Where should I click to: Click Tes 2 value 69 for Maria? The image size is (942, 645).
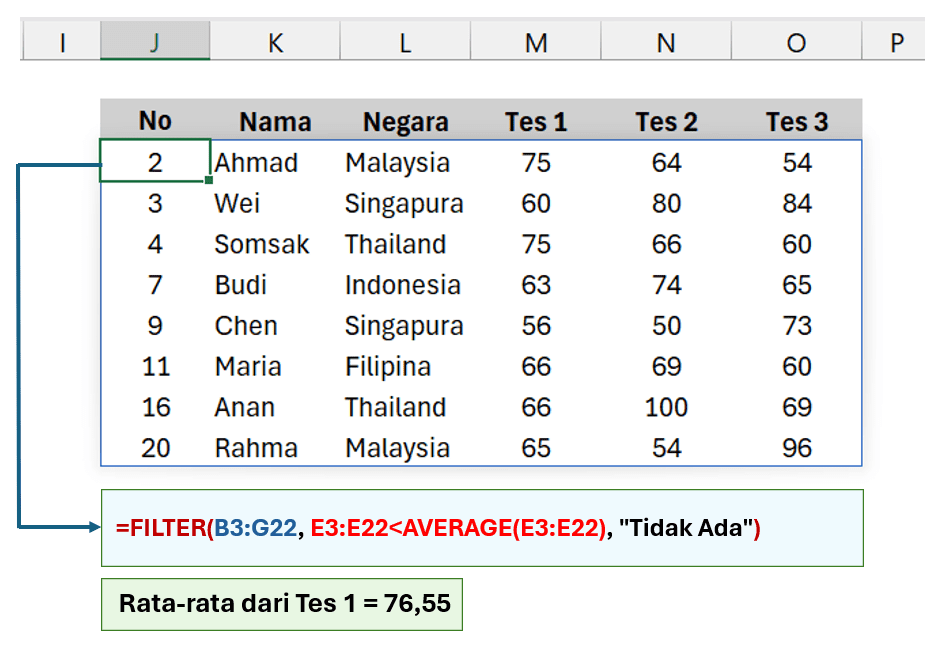coord(666,366)
